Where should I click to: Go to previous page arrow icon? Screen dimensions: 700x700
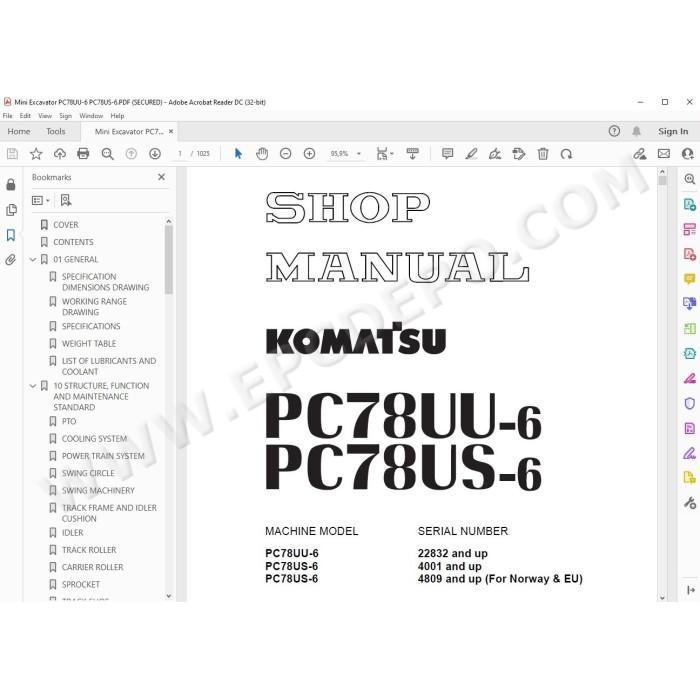(131, 154)
